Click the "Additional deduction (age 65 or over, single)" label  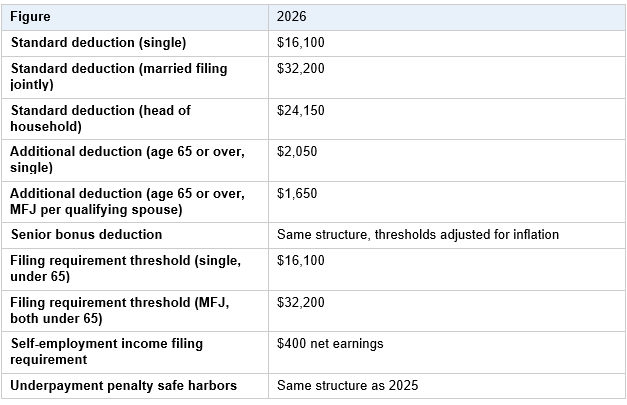tap(127, 159)
